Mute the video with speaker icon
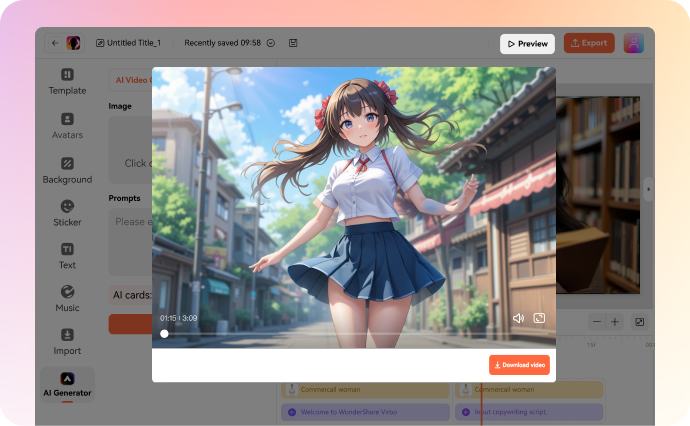Viewport: 690px width, 426px height. point(518,318)
